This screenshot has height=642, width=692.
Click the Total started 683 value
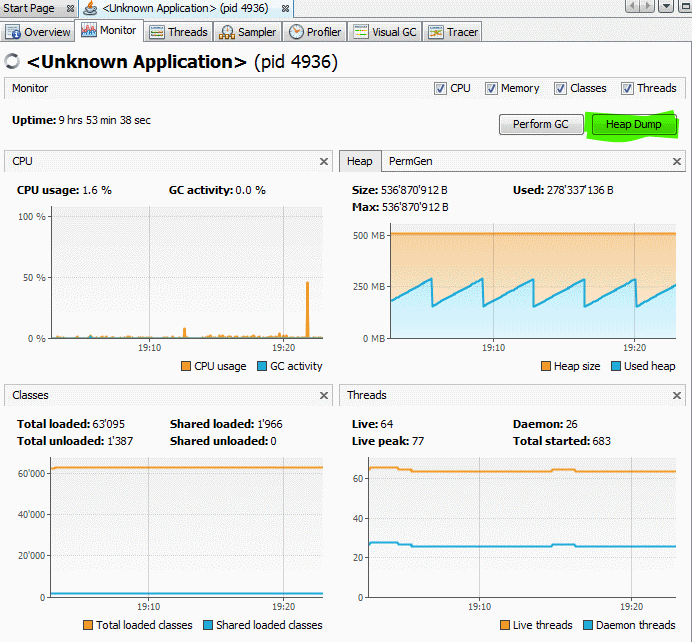pos(602,441)
